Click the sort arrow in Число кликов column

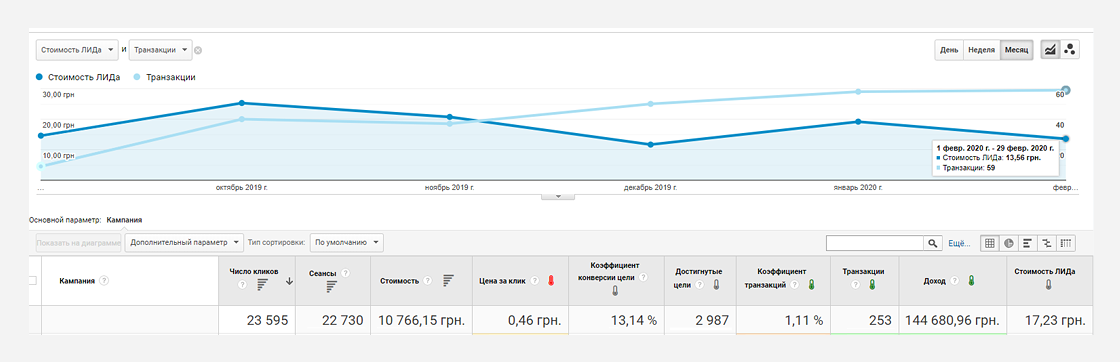[289, 281]
